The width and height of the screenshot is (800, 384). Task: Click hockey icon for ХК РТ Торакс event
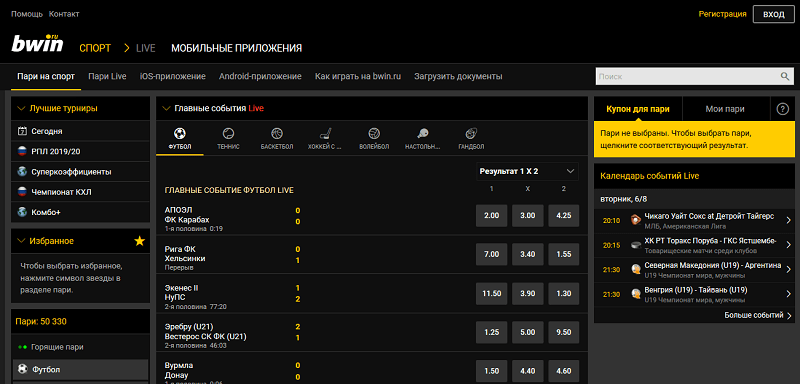coord(635,245)
